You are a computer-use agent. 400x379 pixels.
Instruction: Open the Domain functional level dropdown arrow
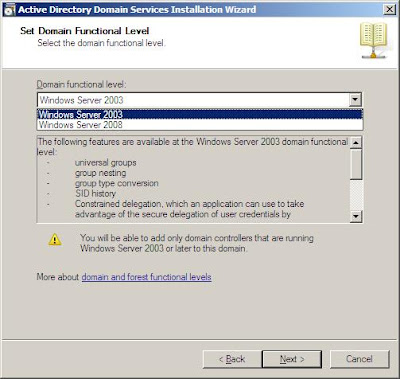(x=355, y=99)
